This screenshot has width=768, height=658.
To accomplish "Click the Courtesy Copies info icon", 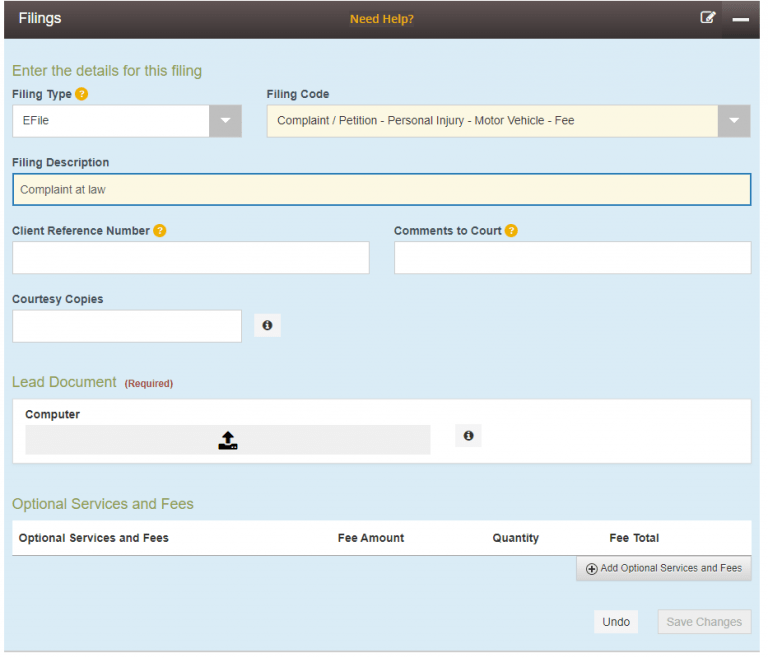I will click(x=267, y=326).
